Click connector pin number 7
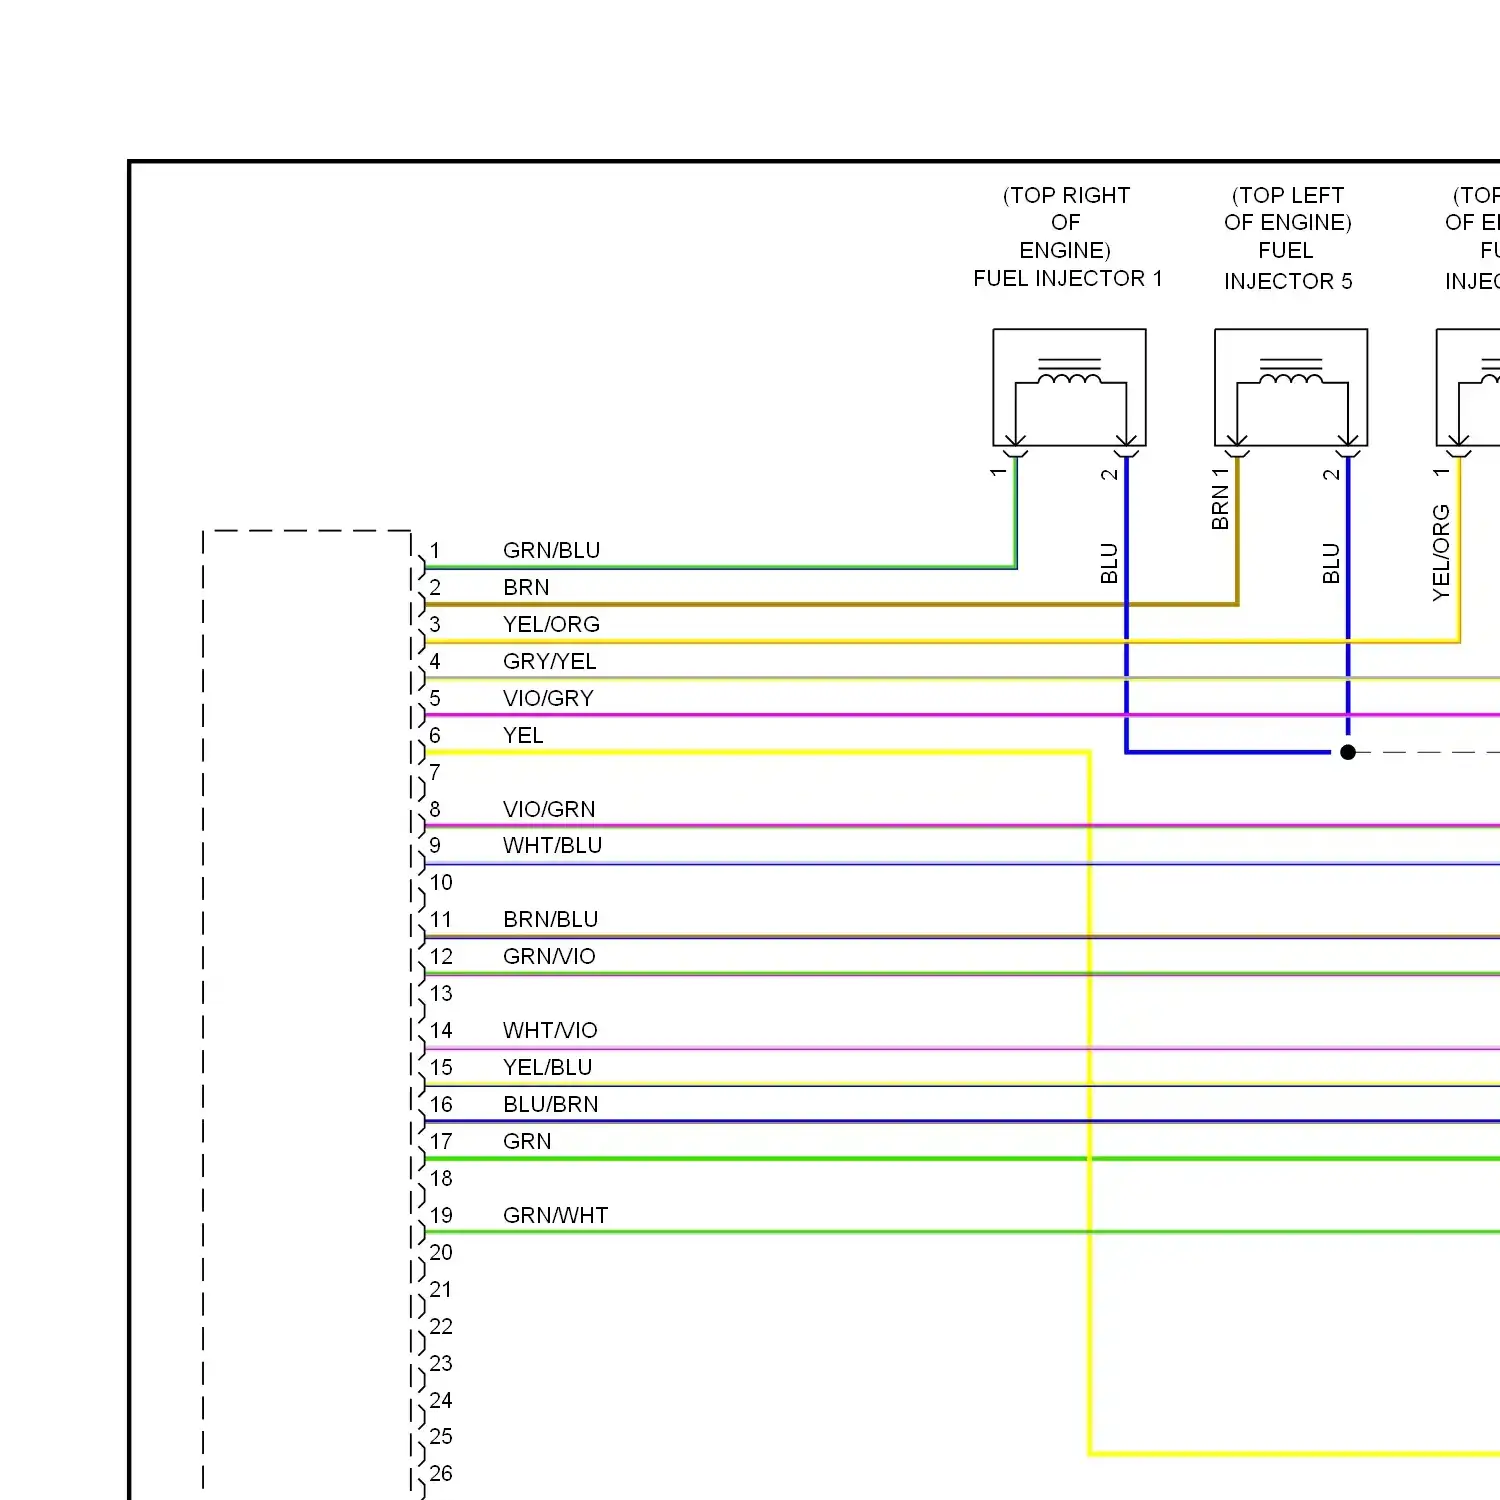Viewport: 1500px width, 1500px height. pos(435,772)
